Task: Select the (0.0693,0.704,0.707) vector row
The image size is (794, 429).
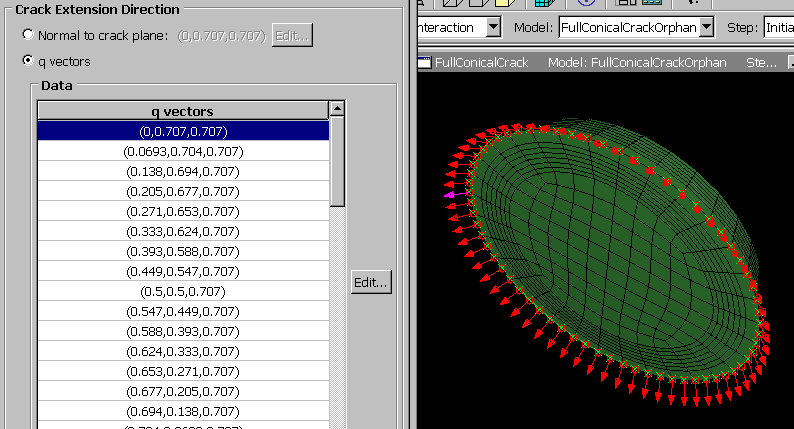Action: (x=183, y=151)
